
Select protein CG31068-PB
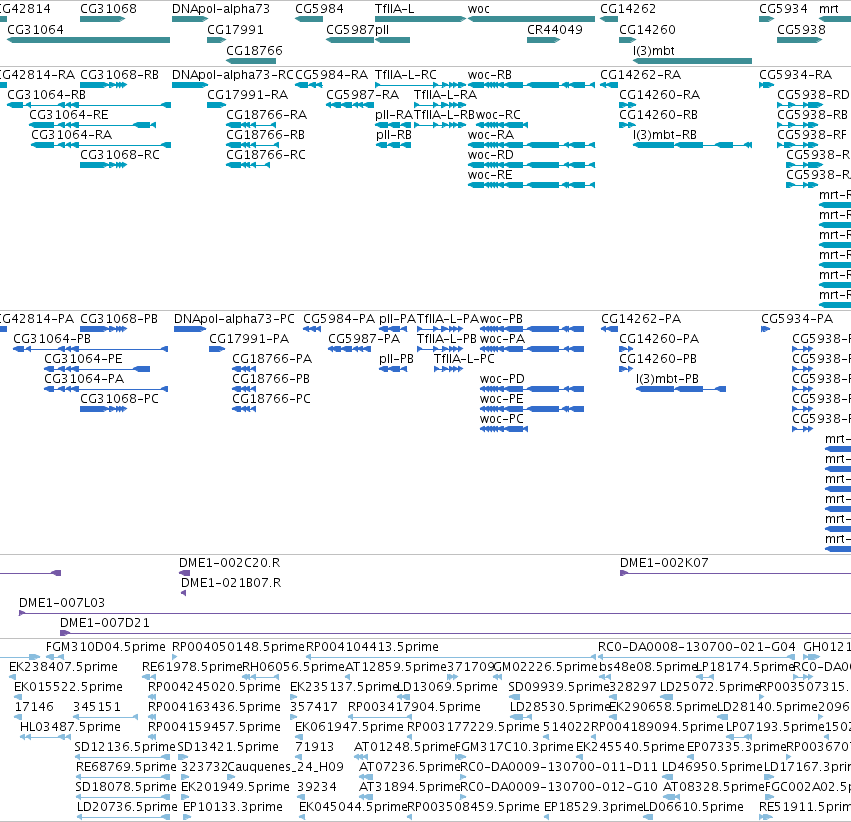pyautogui.click(x=104, y=329)
